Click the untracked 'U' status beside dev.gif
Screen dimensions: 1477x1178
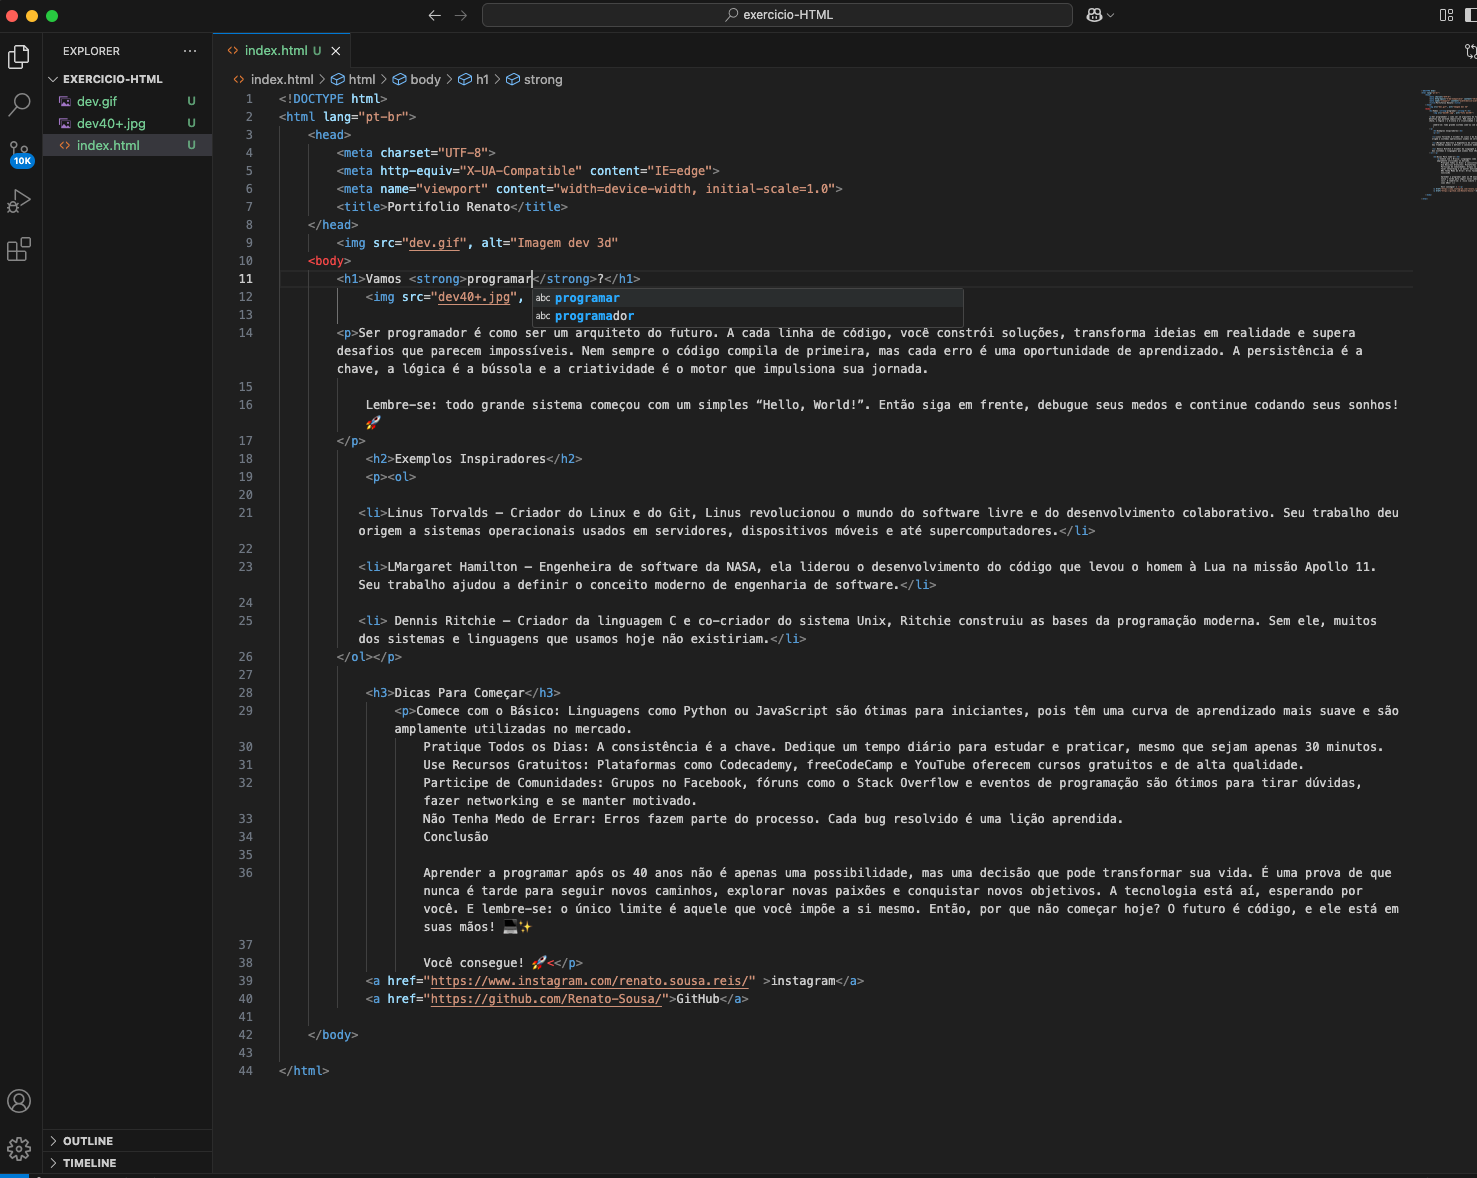[x=191, y=101]
